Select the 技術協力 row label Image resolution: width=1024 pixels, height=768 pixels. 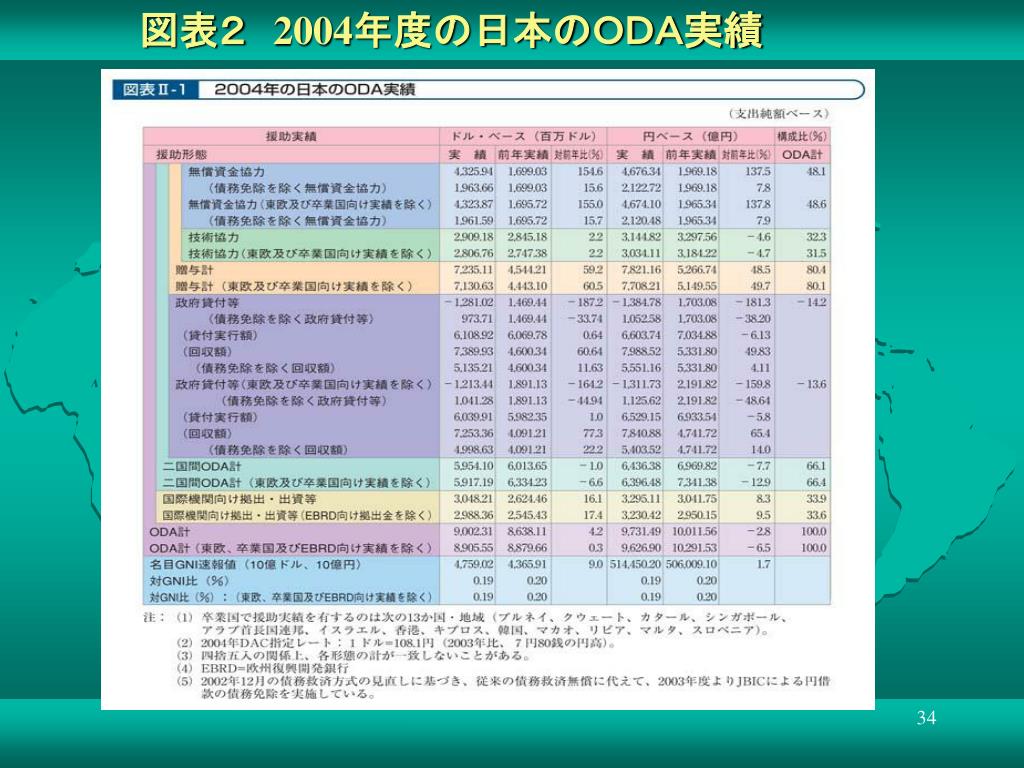click(214, 237)
